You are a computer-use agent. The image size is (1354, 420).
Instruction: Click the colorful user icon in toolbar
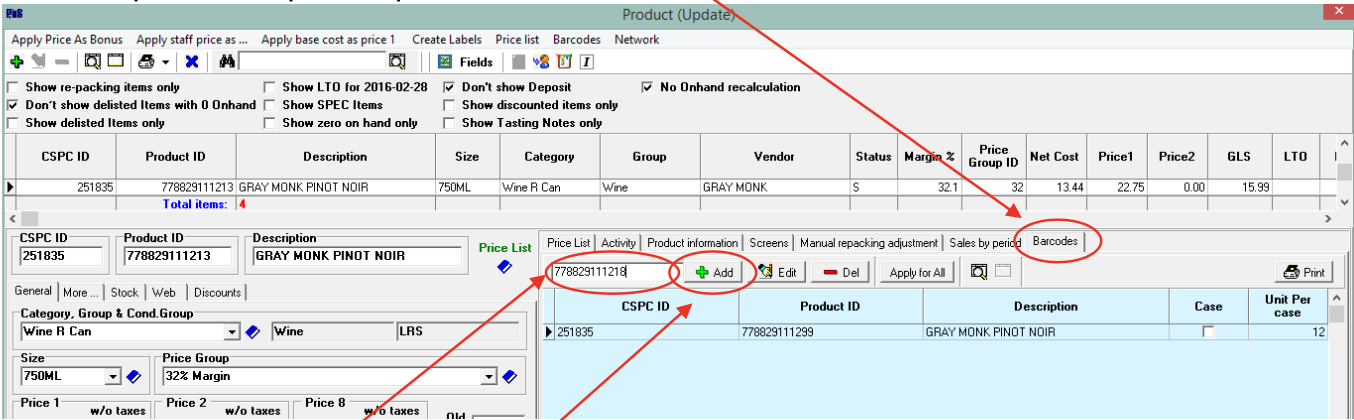pyautogui.click(x=541, y=62)
